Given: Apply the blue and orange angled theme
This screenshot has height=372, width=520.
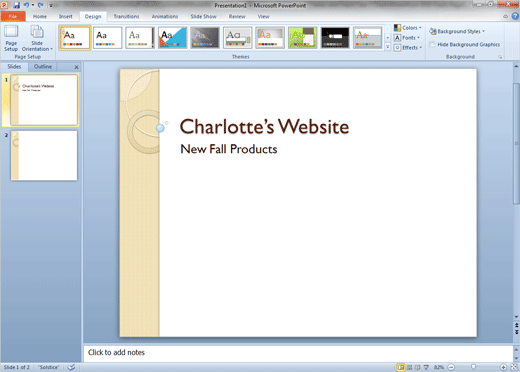Looking at the screenshot, I should click(173, 38).
